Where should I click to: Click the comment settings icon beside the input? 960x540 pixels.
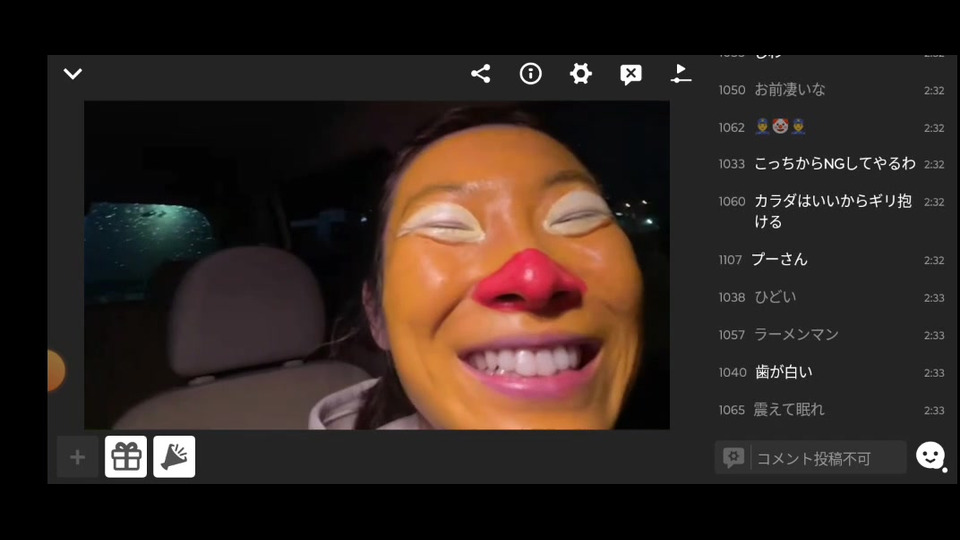click(733, 457)
